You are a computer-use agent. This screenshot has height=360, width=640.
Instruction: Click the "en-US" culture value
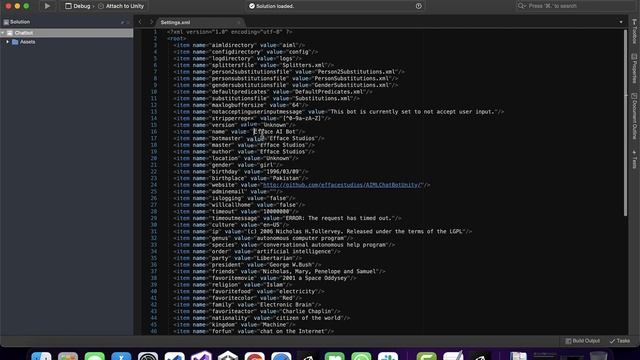tap(271, 224)
